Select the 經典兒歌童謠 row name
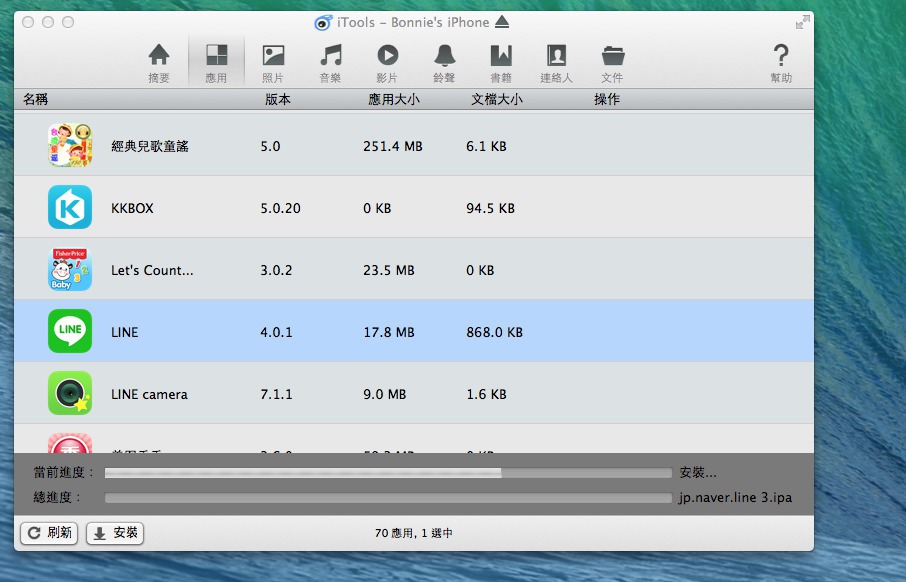 tap(150, 146)
